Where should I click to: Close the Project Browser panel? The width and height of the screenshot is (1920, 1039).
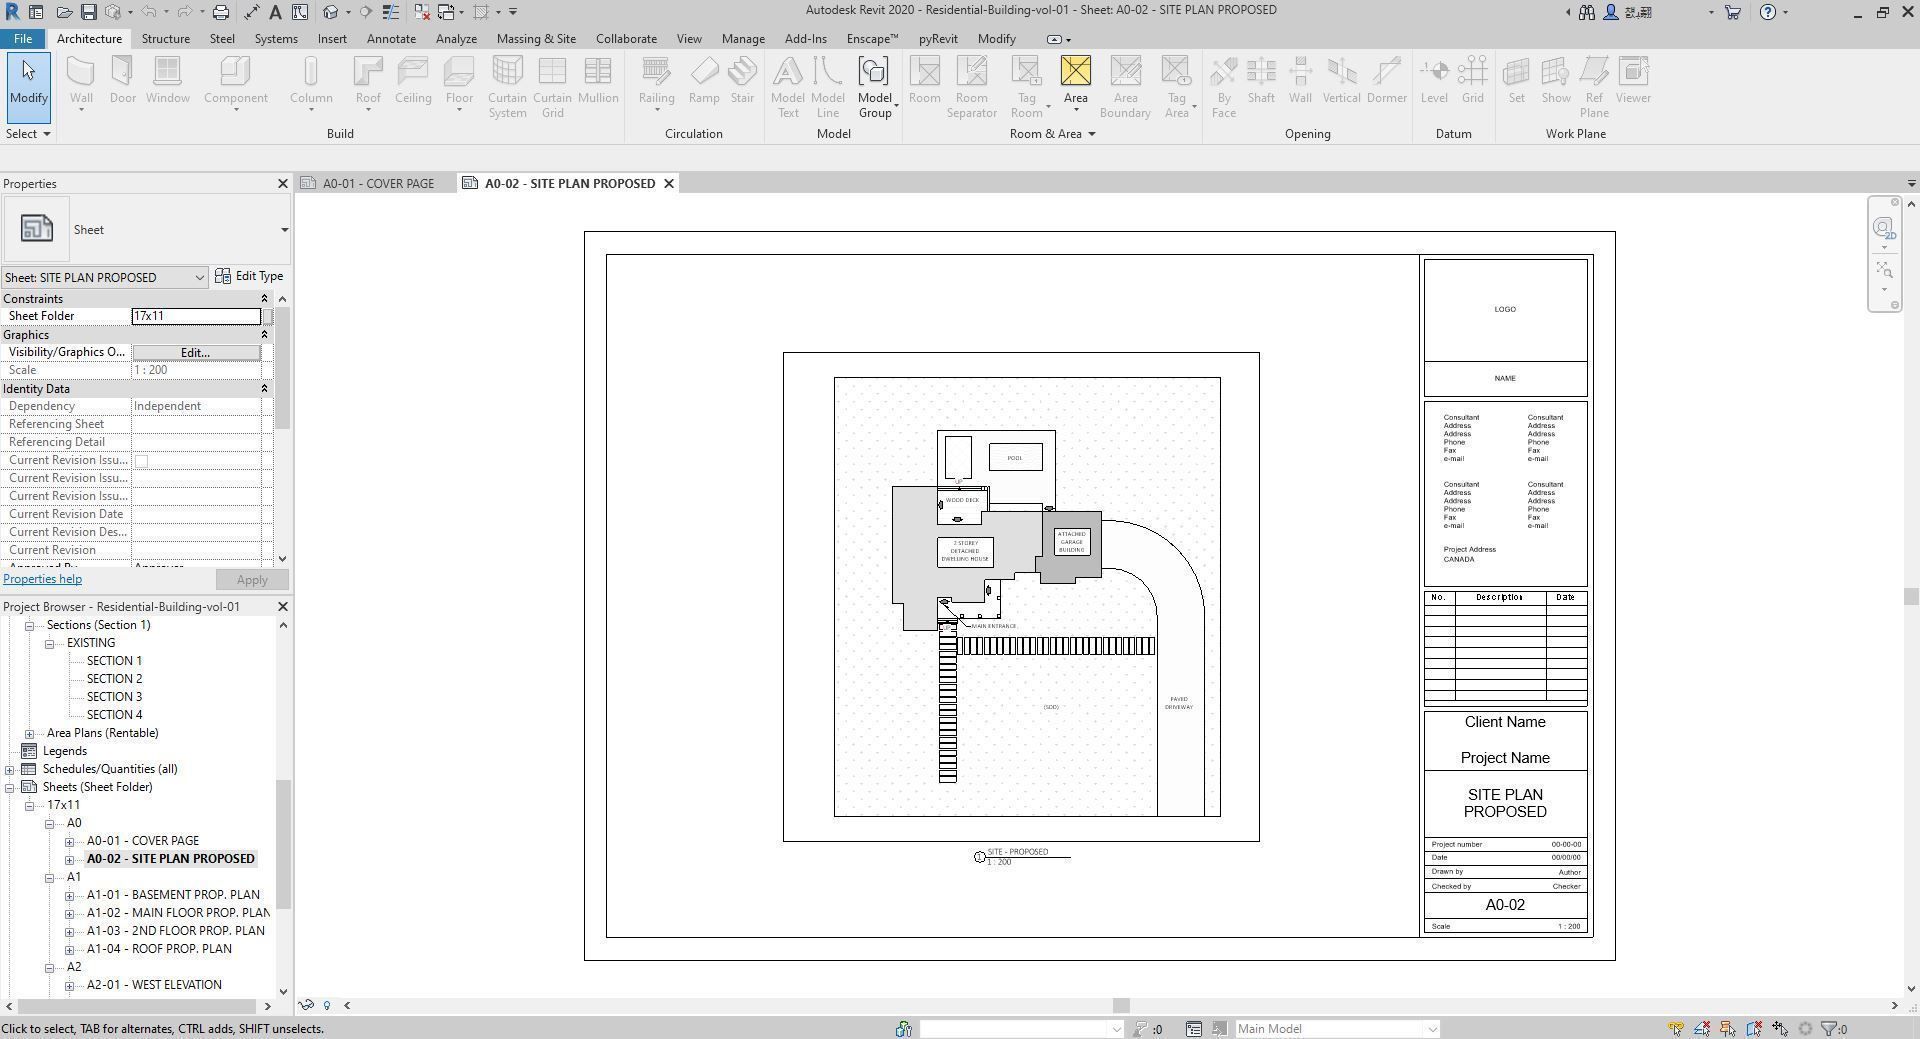pyautogui.click(x=282, y=607)
